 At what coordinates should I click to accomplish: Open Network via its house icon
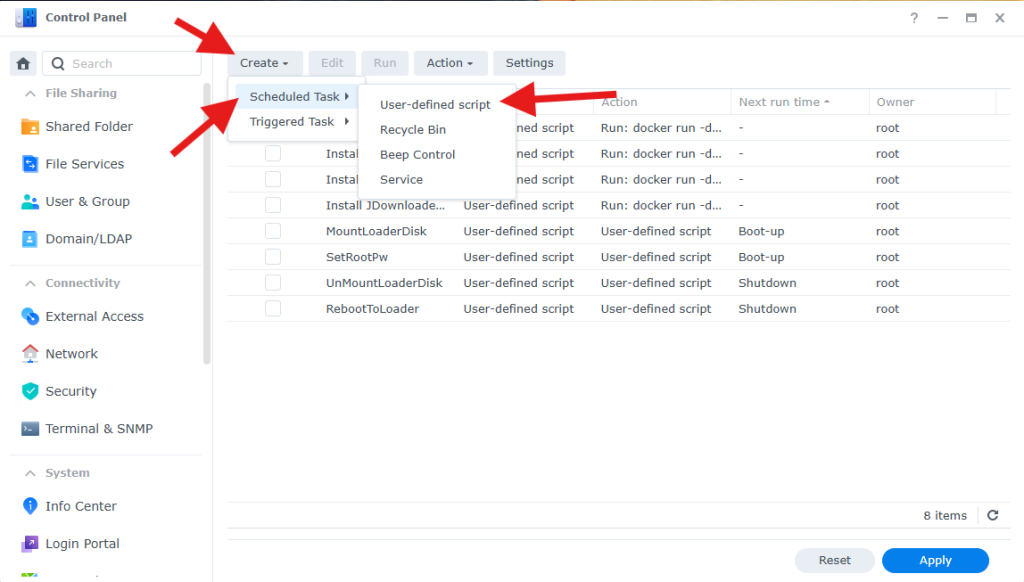(x=30, y=353)
